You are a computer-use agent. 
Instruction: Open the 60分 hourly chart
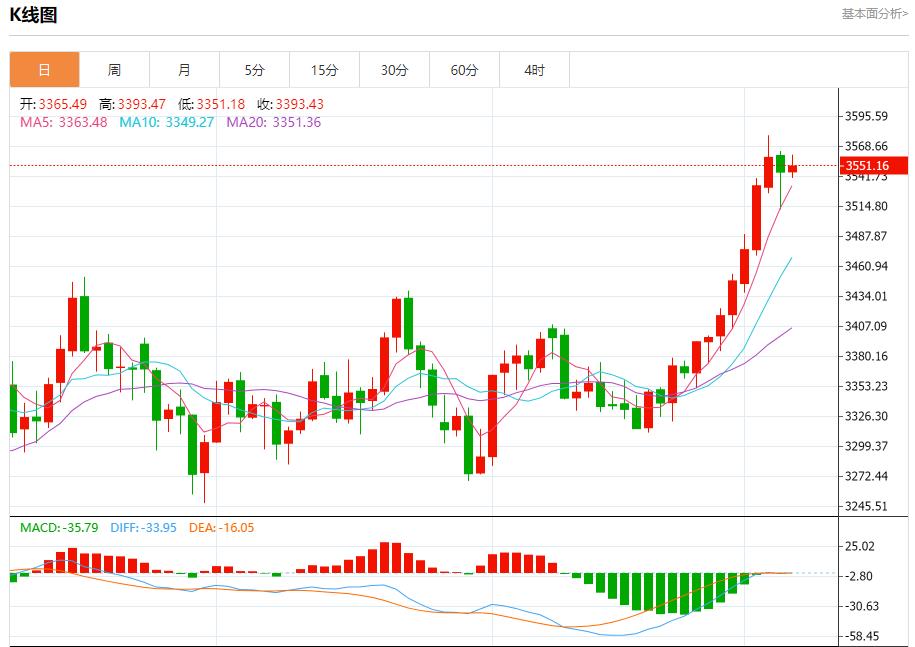click(464, 69)
